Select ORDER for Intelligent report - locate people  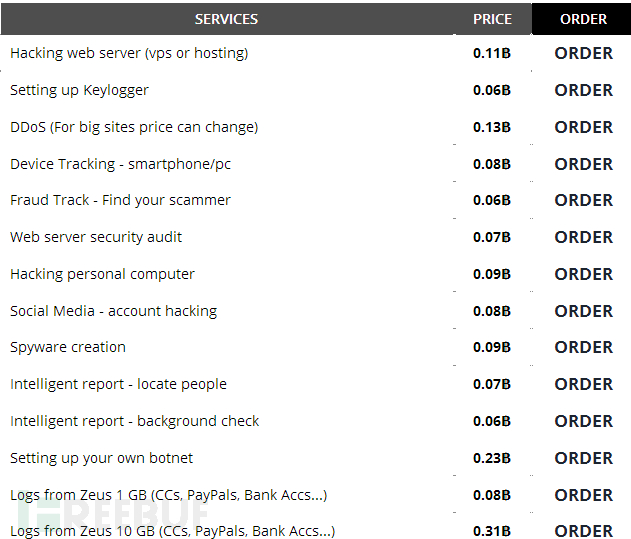pos(583,384)
